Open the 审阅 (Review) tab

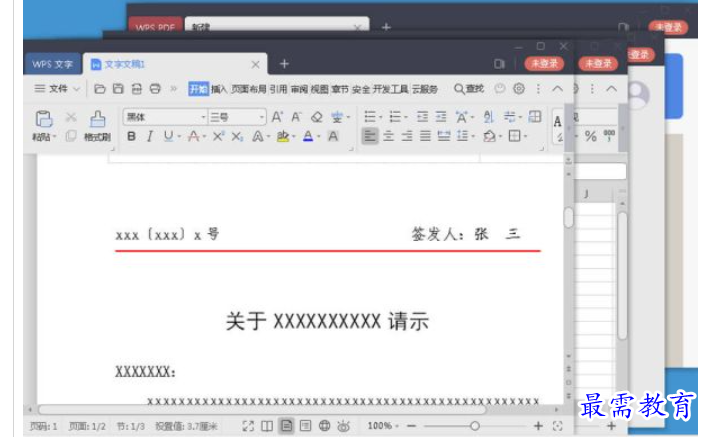point(299,89)
